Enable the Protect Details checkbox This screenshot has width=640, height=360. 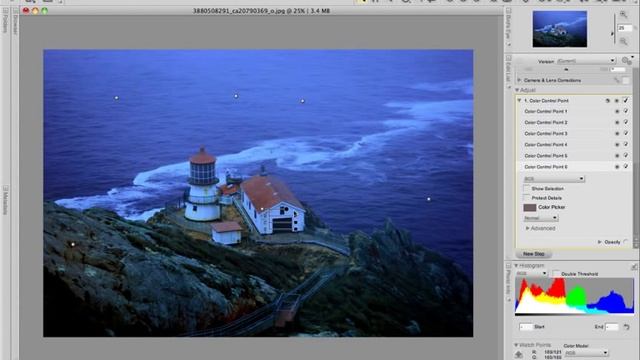pyautogui.click(x=527, y=198)
